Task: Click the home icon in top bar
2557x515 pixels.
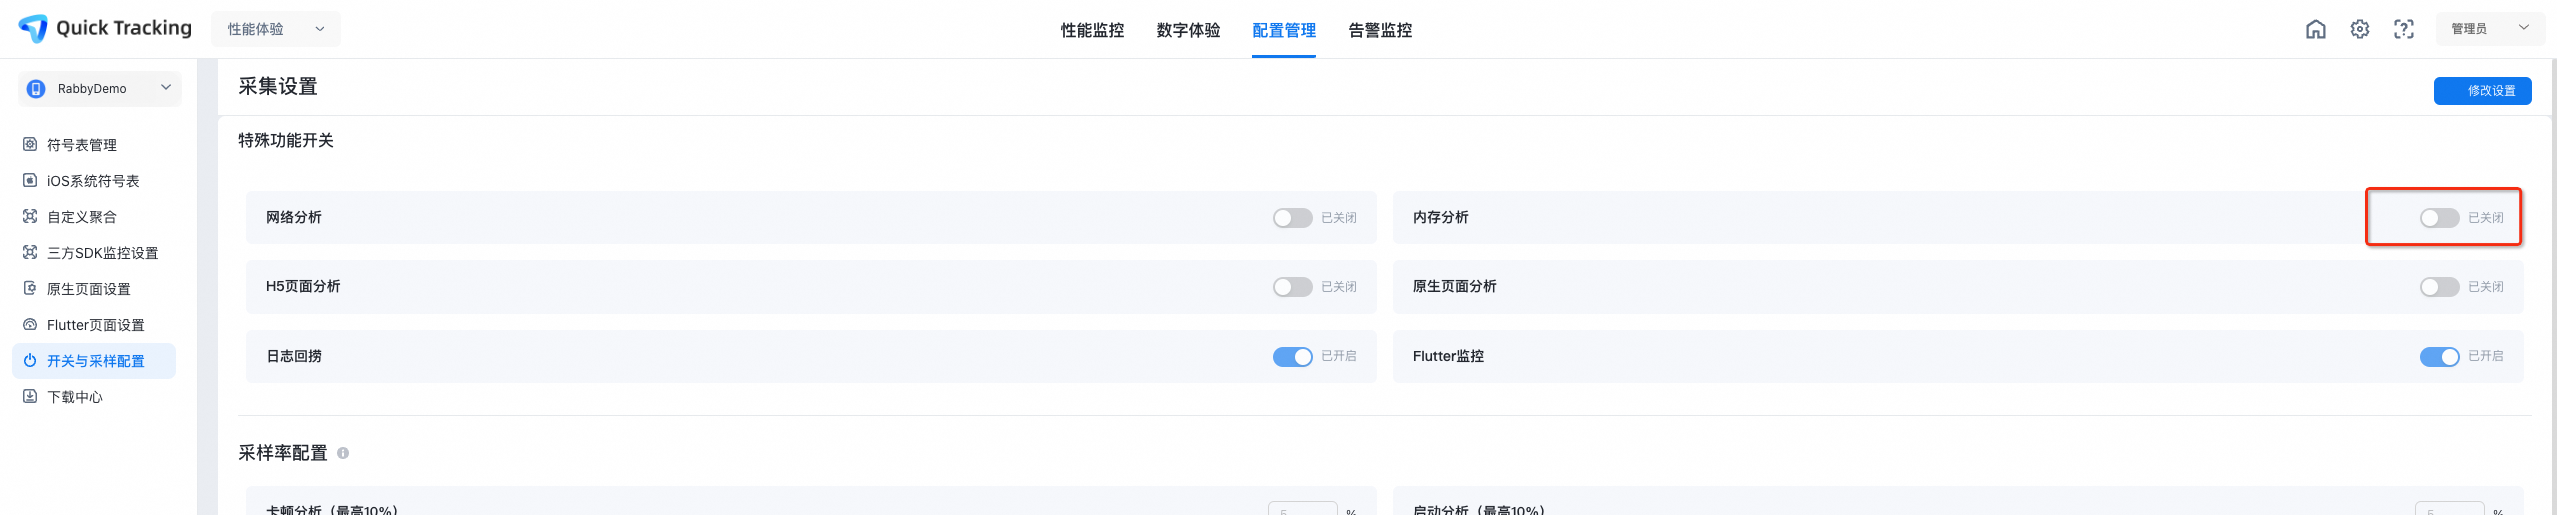Action: (x=2315, y=29)
